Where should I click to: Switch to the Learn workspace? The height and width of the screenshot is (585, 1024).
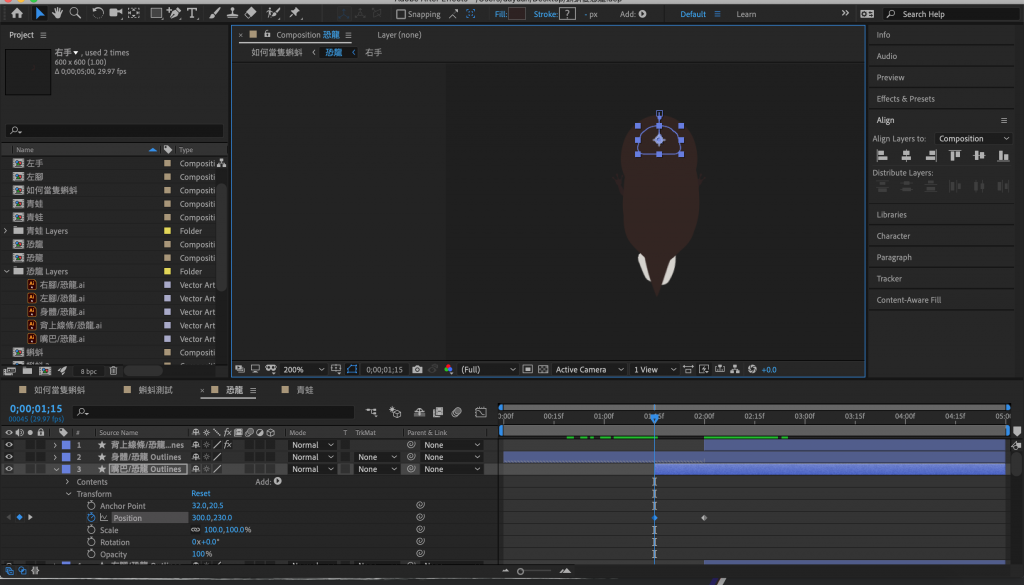746,15
